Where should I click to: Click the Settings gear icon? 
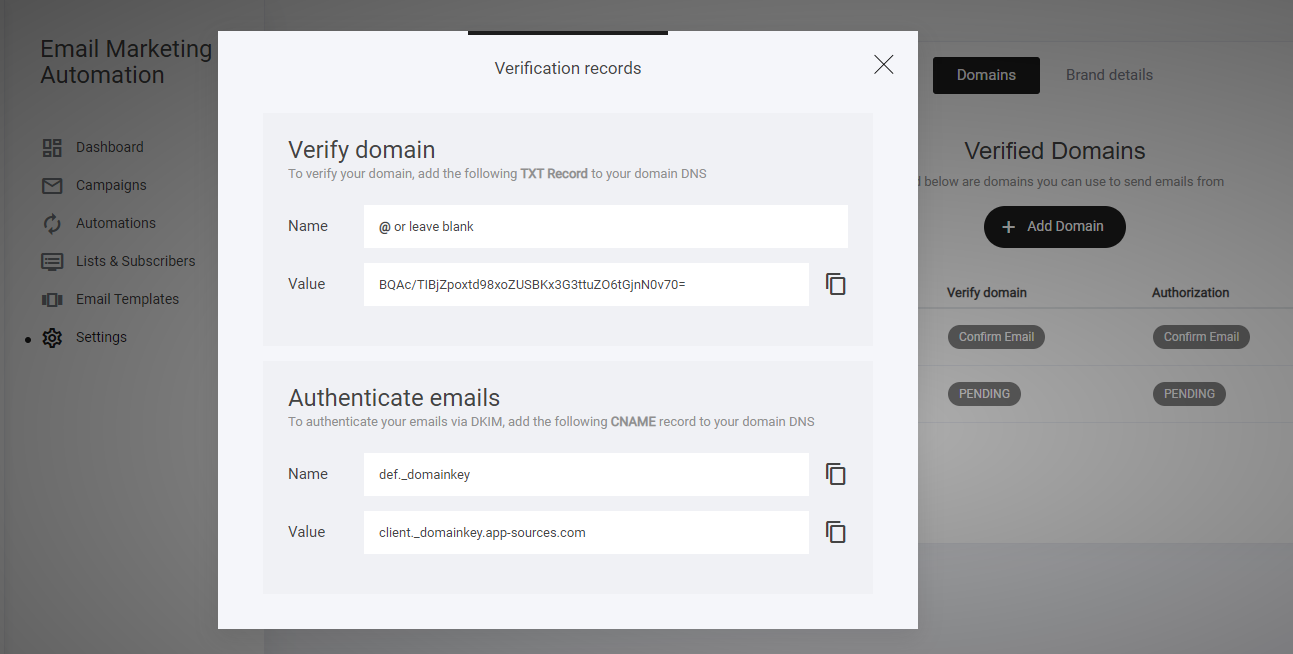pos(52,338)
